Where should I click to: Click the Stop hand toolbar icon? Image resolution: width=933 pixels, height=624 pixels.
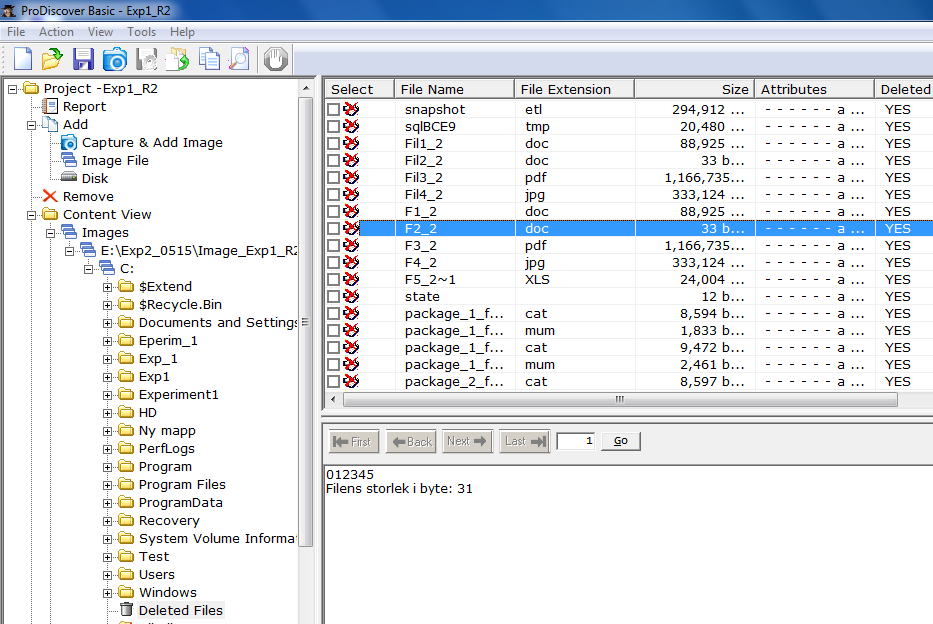[x=275, y=59]
